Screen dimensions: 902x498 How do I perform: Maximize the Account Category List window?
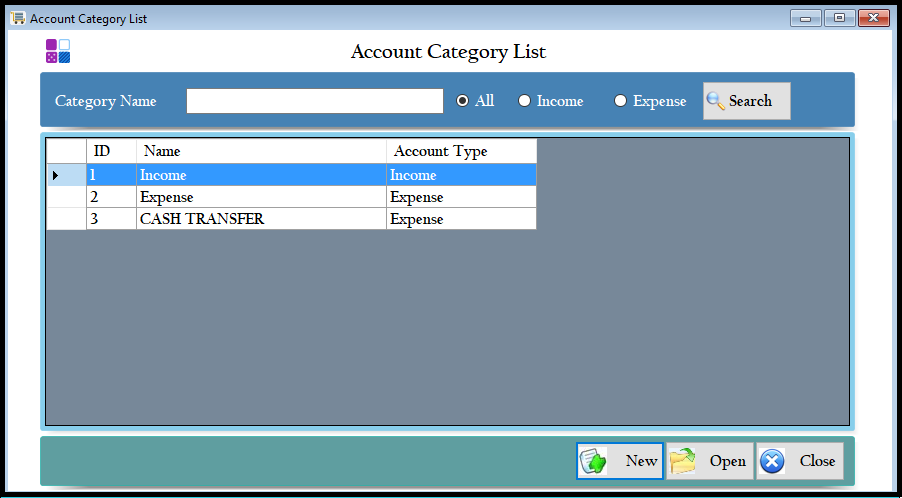839,18
